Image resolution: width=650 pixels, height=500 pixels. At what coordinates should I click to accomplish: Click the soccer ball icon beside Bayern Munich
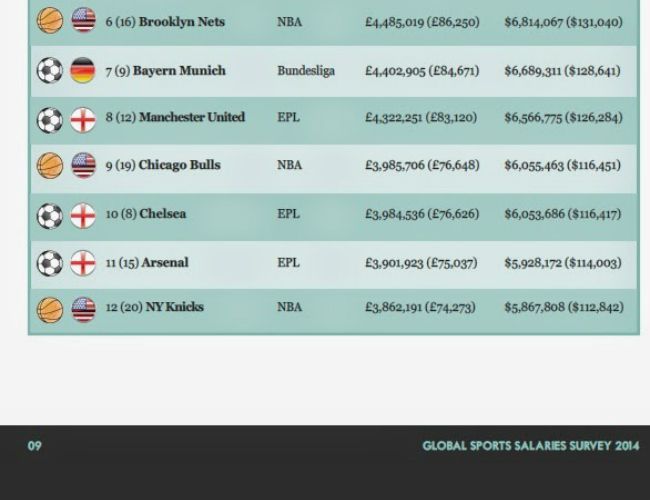point(50,70)
